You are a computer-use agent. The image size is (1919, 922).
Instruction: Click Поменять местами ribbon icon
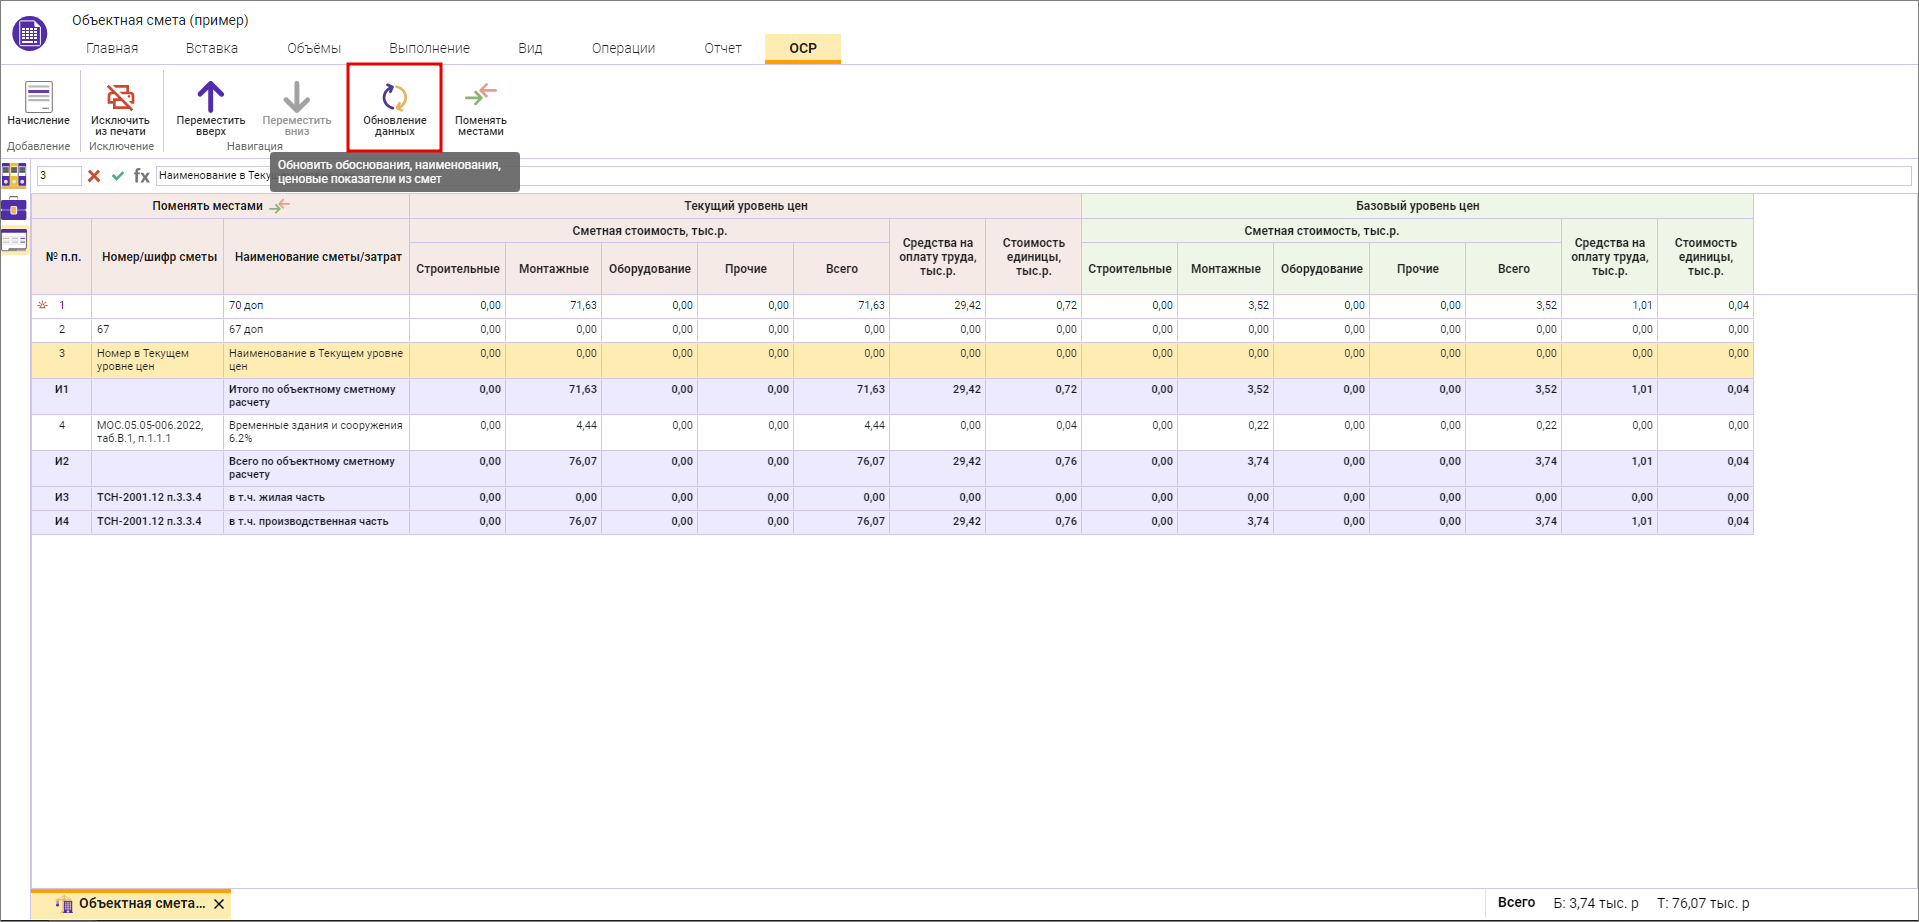pos(480,96)
